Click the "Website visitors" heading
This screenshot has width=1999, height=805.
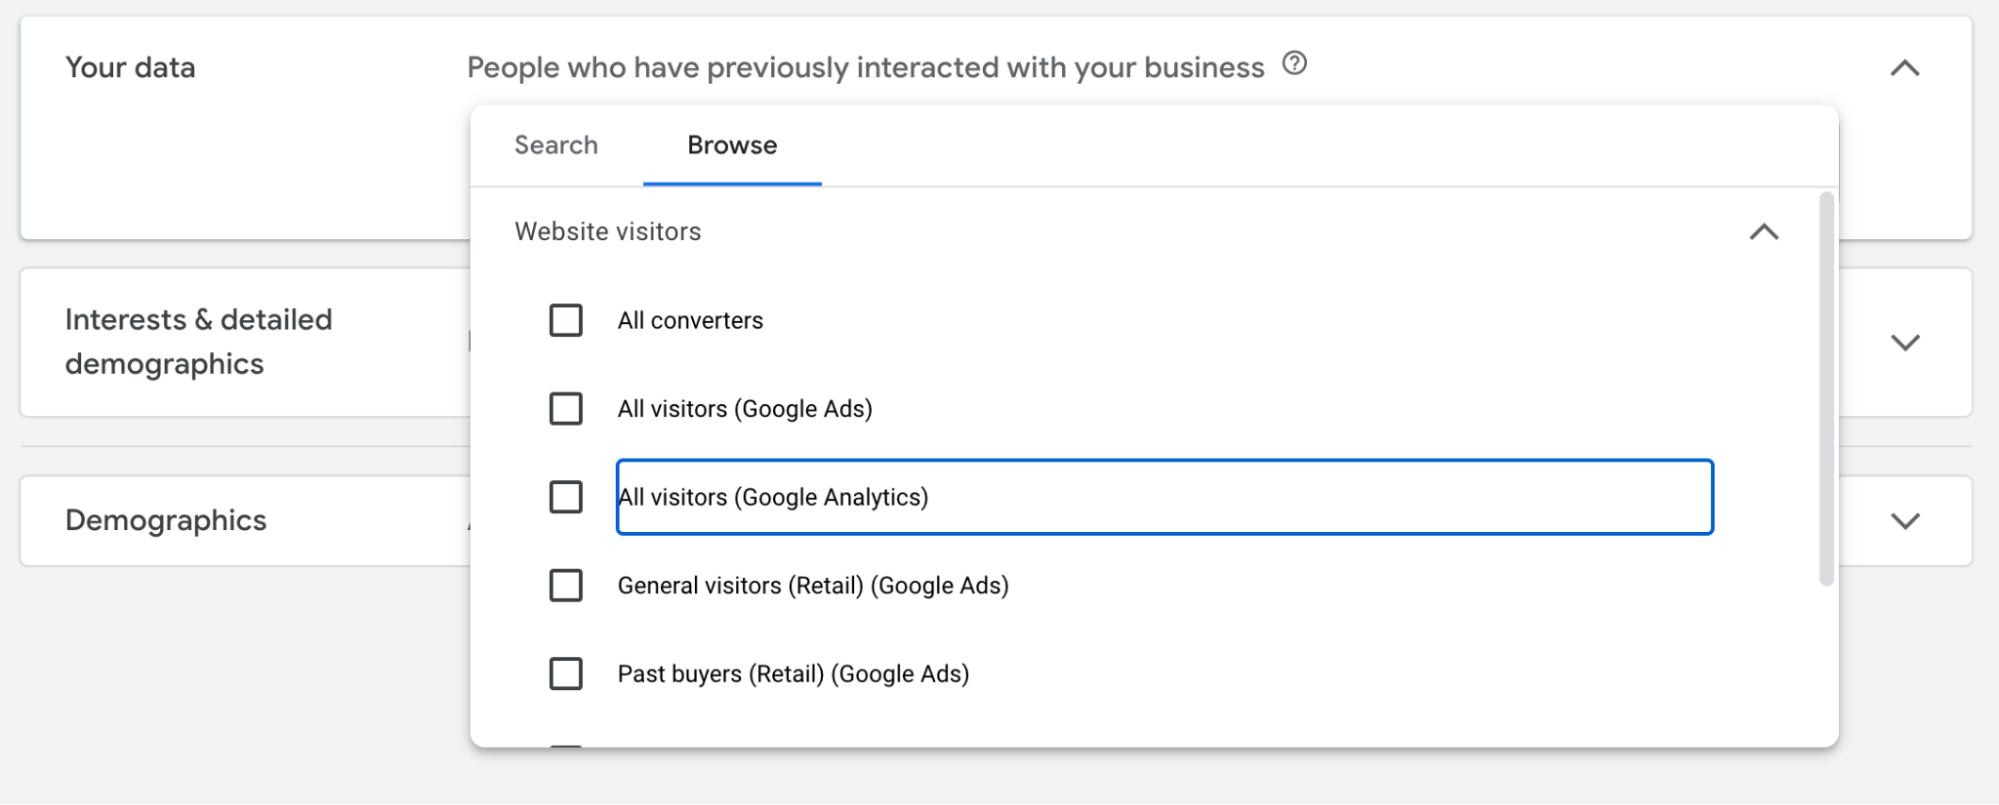tap(607, 231)
